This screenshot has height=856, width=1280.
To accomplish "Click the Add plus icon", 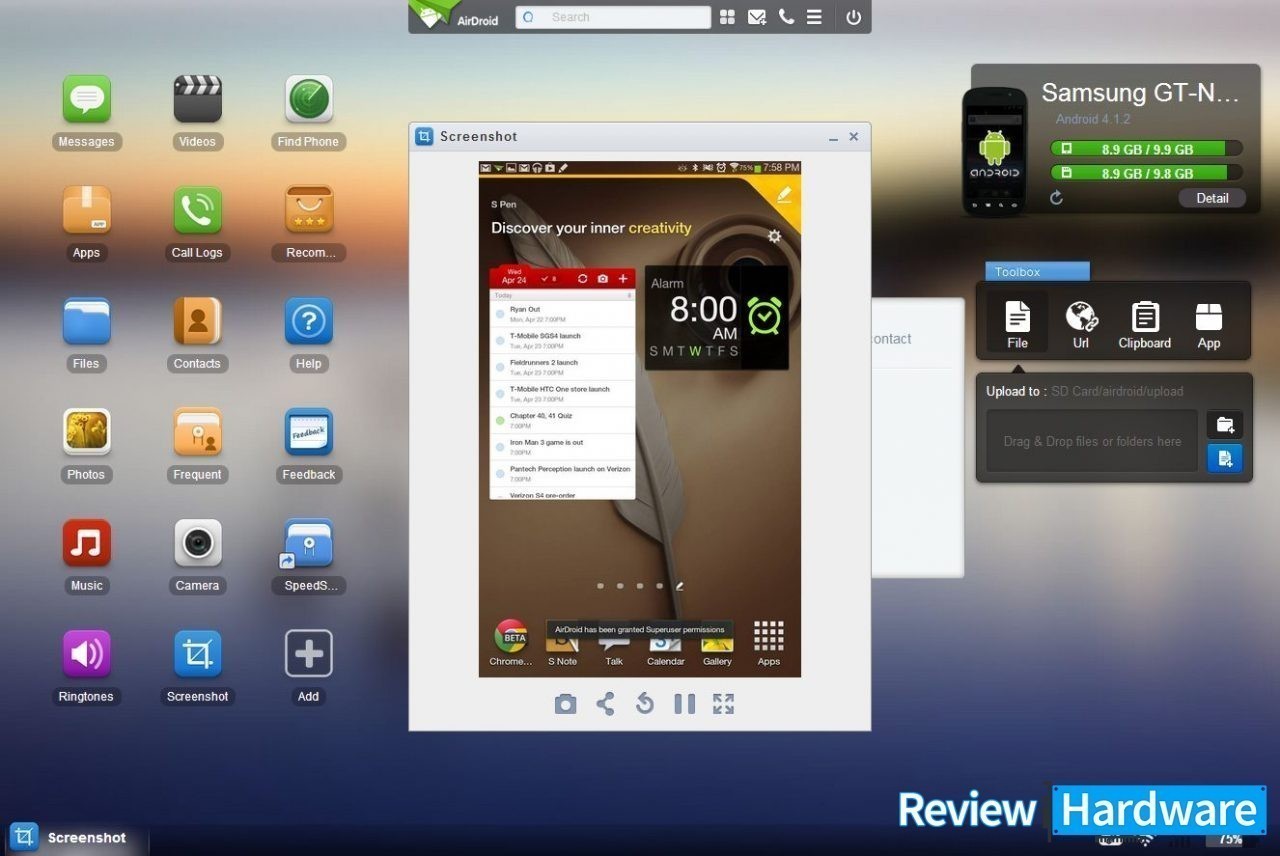I will pyautogui.click(x=309, y=654).
